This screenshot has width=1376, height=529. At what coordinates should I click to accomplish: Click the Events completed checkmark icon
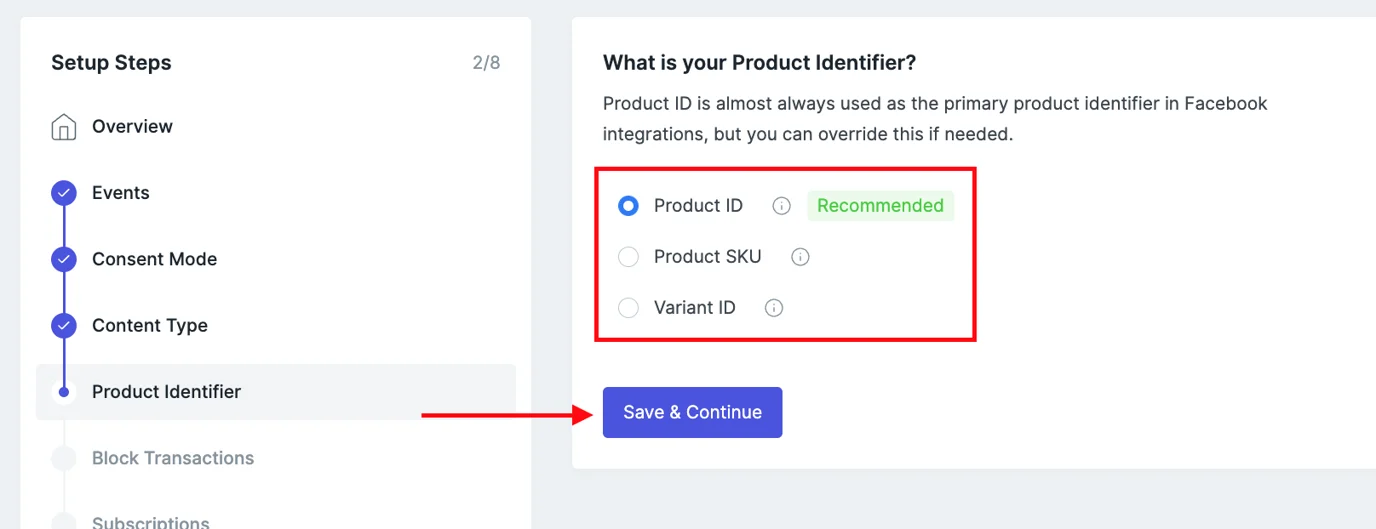(x=64, y=193)
